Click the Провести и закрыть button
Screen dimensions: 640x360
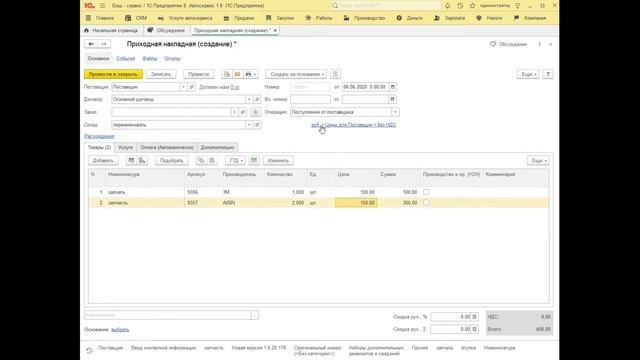click(113, 74)
